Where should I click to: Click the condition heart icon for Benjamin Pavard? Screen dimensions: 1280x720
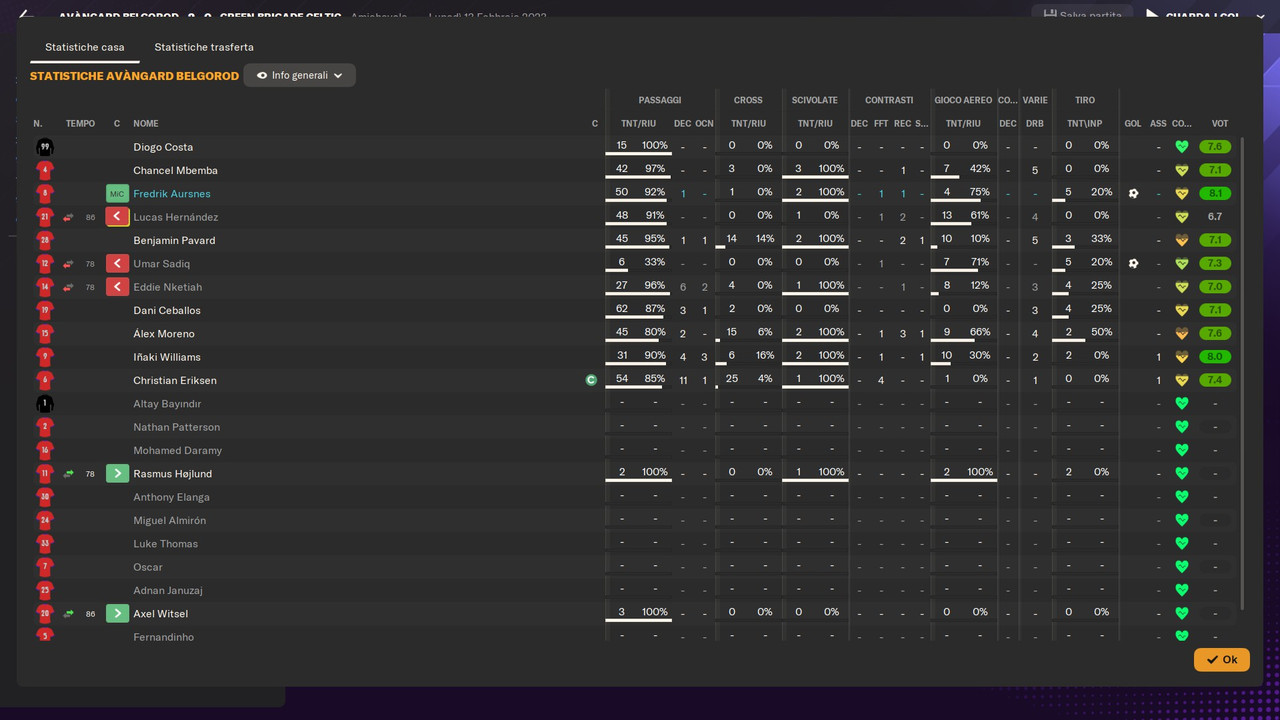[x=1181, y=240]
